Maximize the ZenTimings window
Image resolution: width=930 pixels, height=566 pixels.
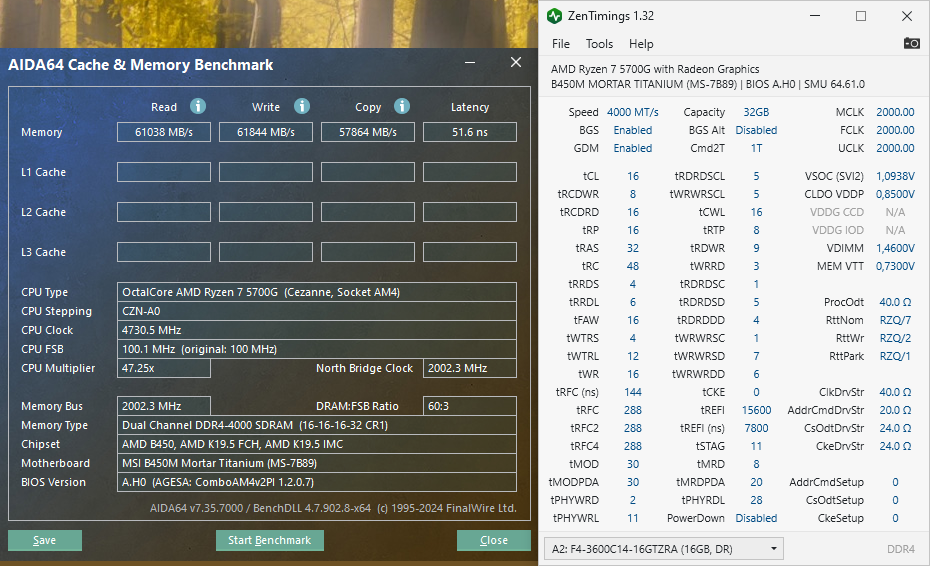point(861,16)
